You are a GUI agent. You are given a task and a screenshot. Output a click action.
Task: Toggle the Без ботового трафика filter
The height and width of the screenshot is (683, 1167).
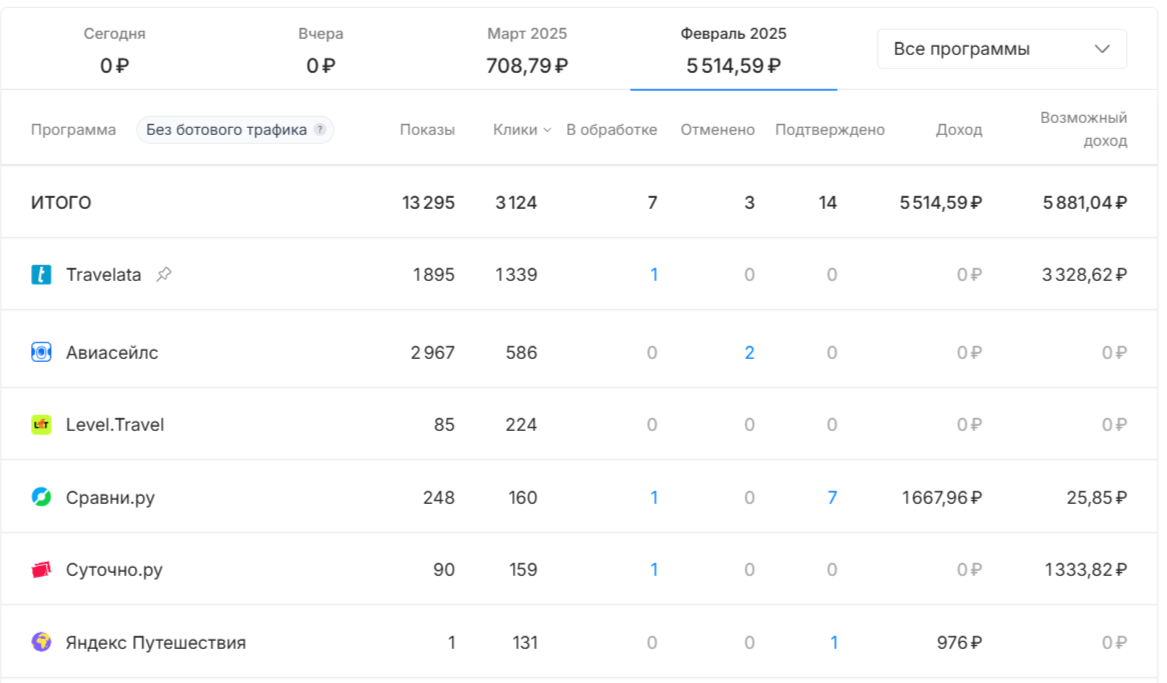[x=227, y=130]
